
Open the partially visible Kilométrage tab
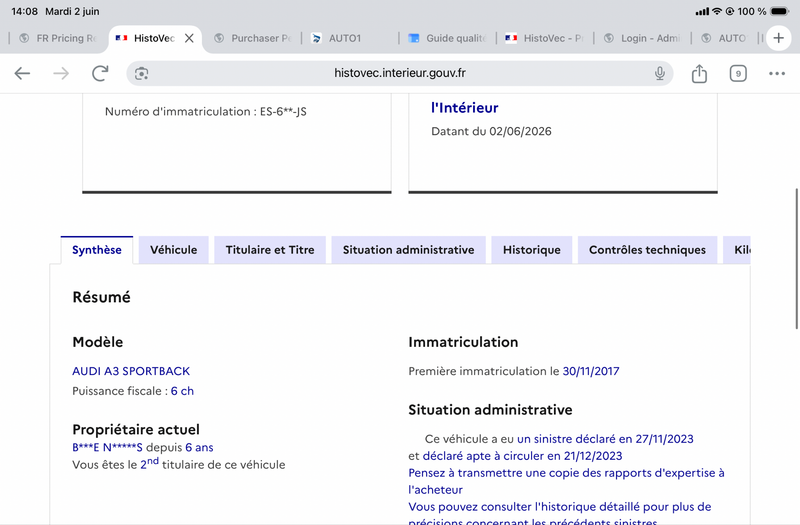click(737, 250)
